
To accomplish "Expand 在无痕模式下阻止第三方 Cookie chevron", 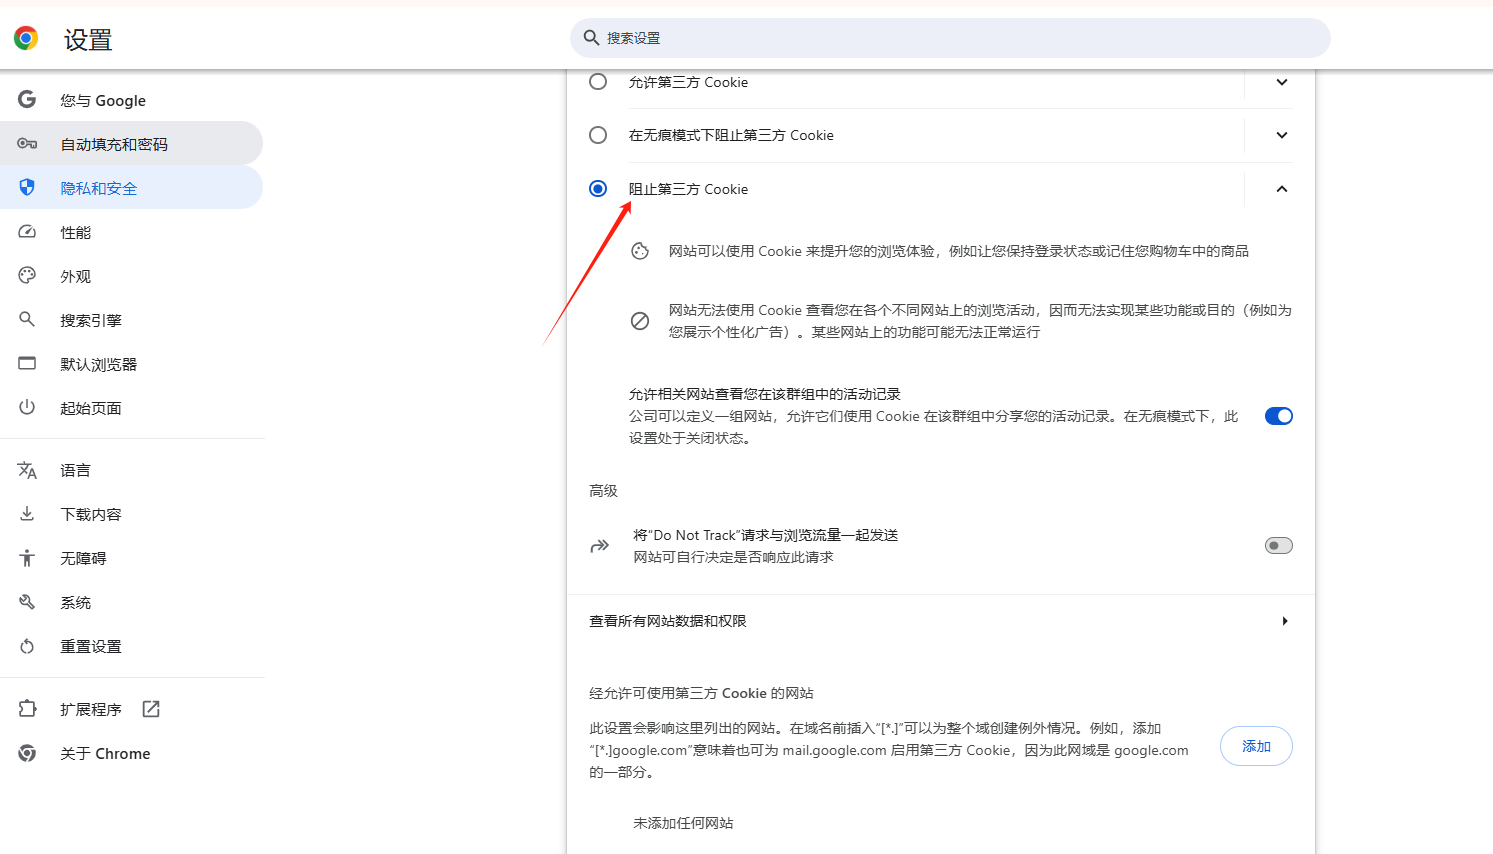I will click(1282, 135).
